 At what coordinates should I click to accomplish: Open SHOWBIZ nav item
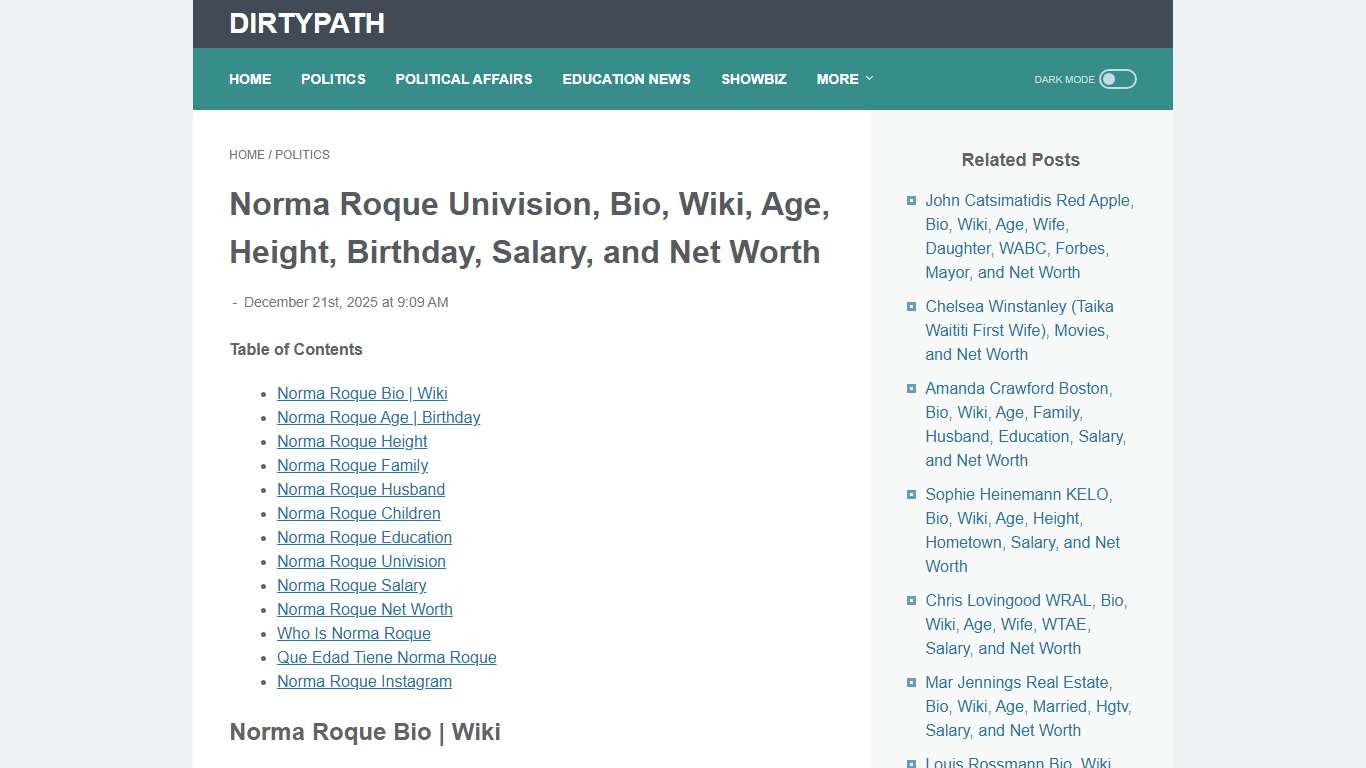click(754, 79)
